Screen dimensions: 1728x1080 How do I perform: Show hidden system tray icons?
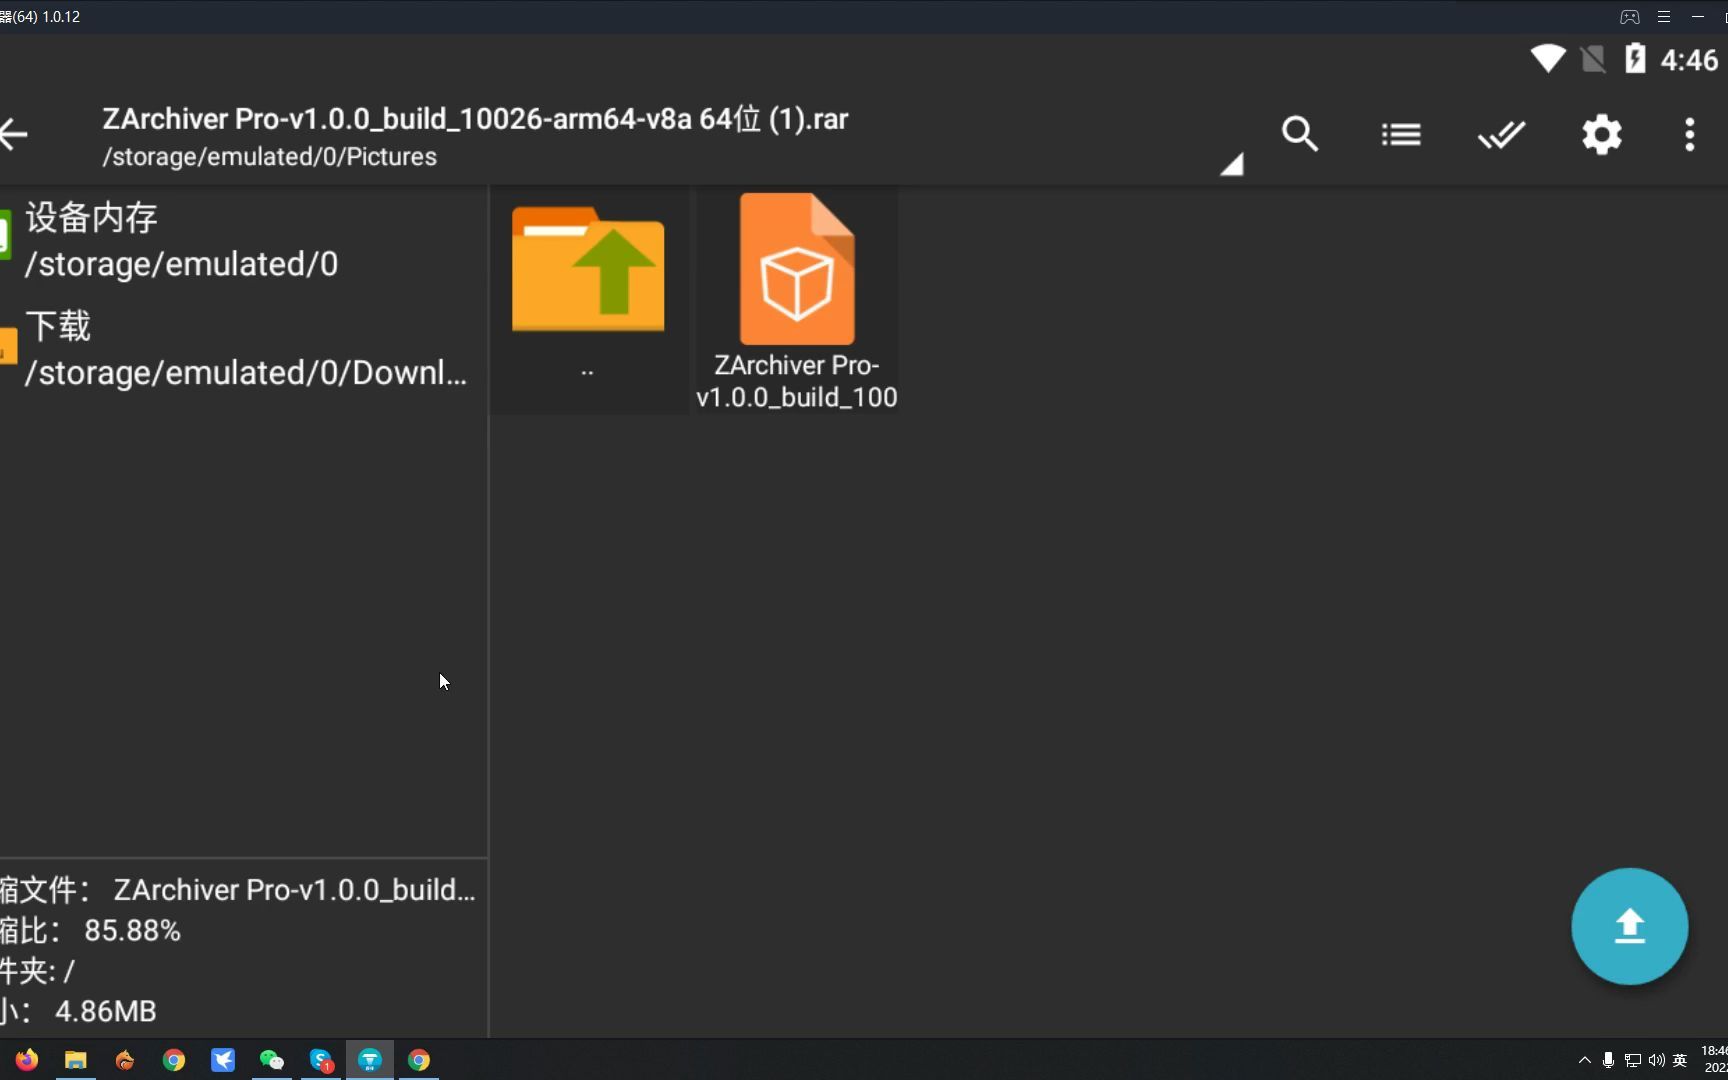click(1585, 1060)
